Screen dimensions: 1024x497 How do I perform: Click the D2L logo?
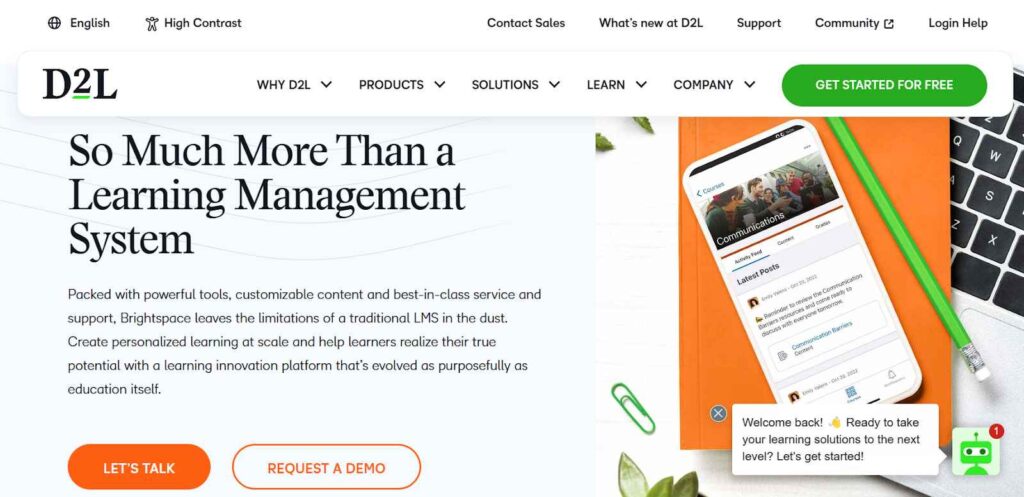(x=80, y=84)
